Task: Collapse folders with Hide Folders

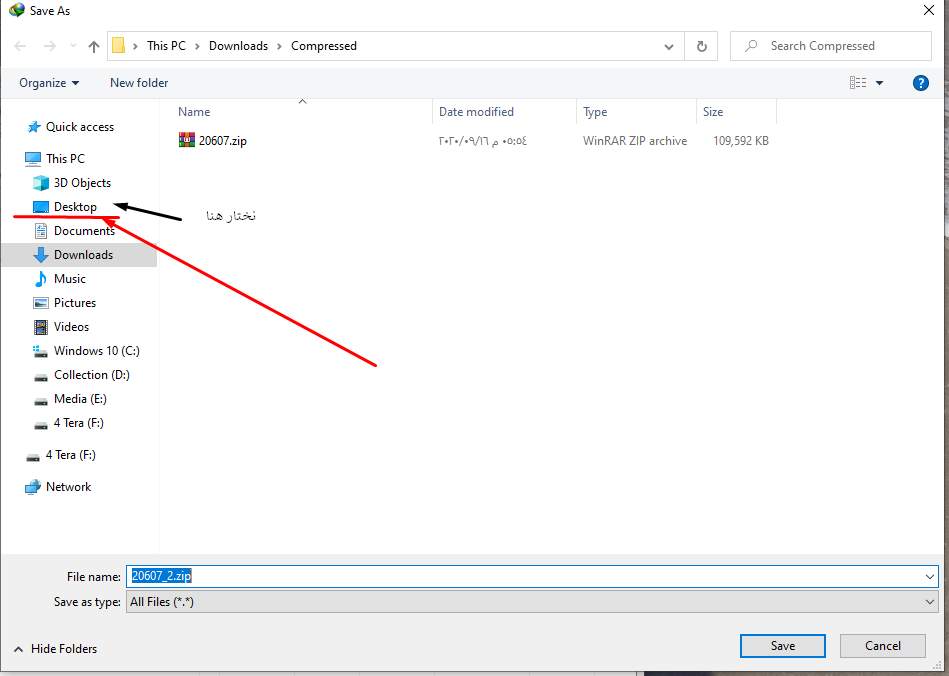Action: click(x=55, y=649)
